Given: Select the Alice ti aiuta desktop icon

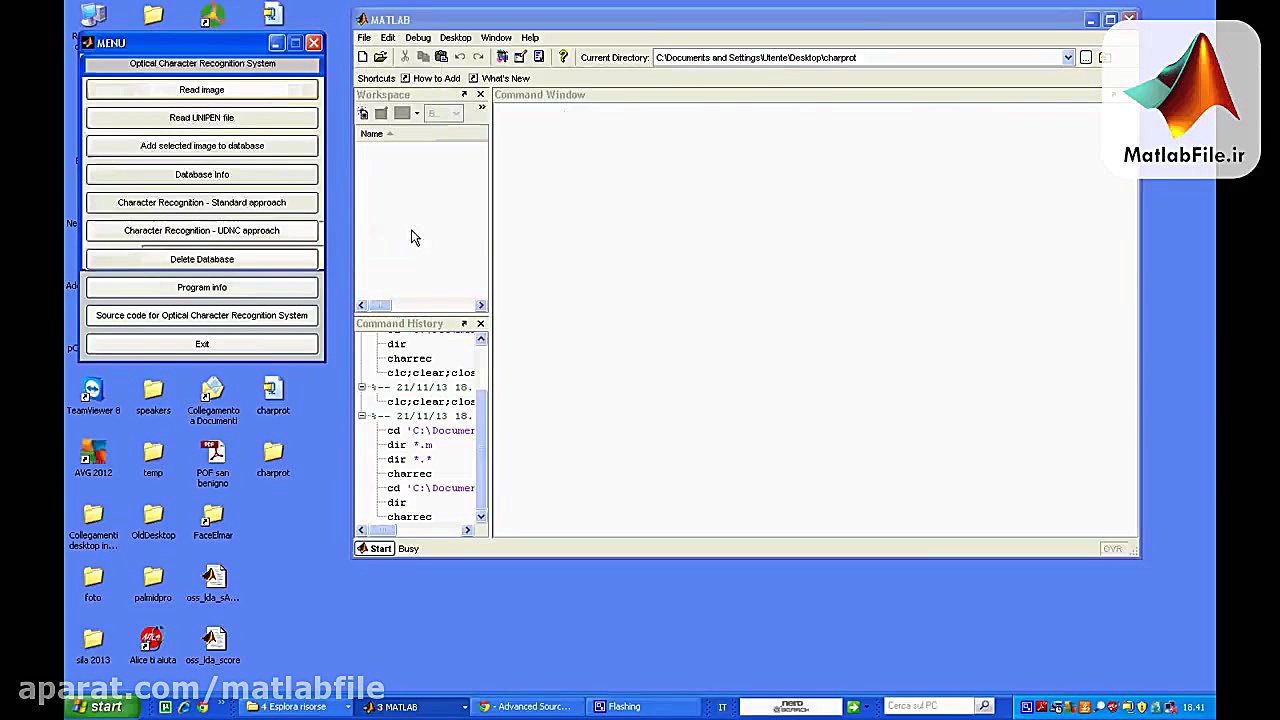Looking at the screenshot, I should tap(152, 645).
